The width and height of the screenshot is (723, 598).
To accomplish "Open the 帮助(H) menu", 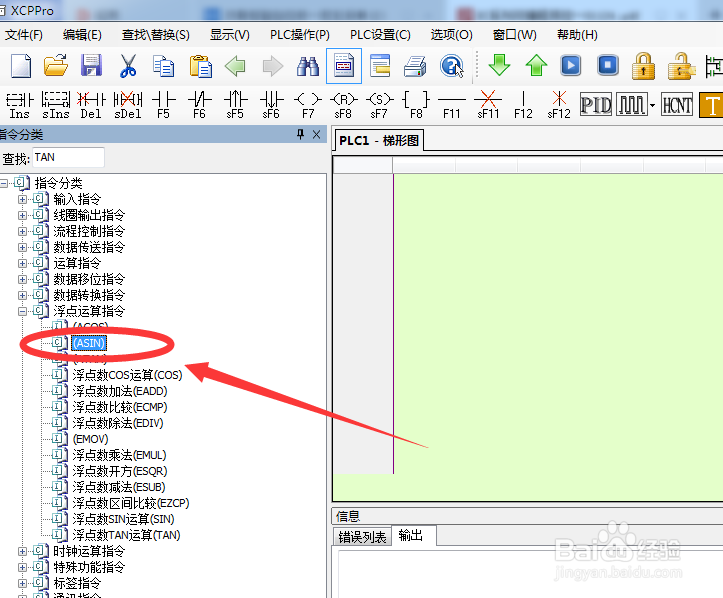I will click(577, 35).
